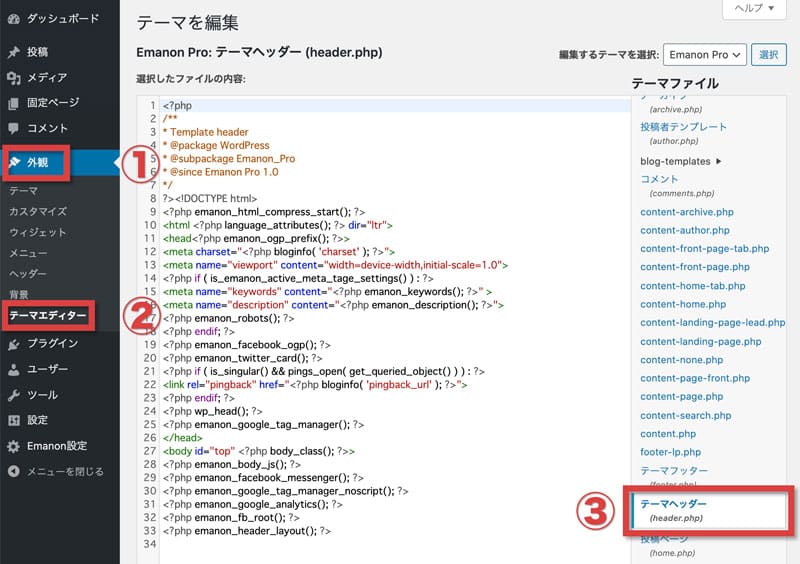Open ヘッダー submenu item

click(28, 274)
